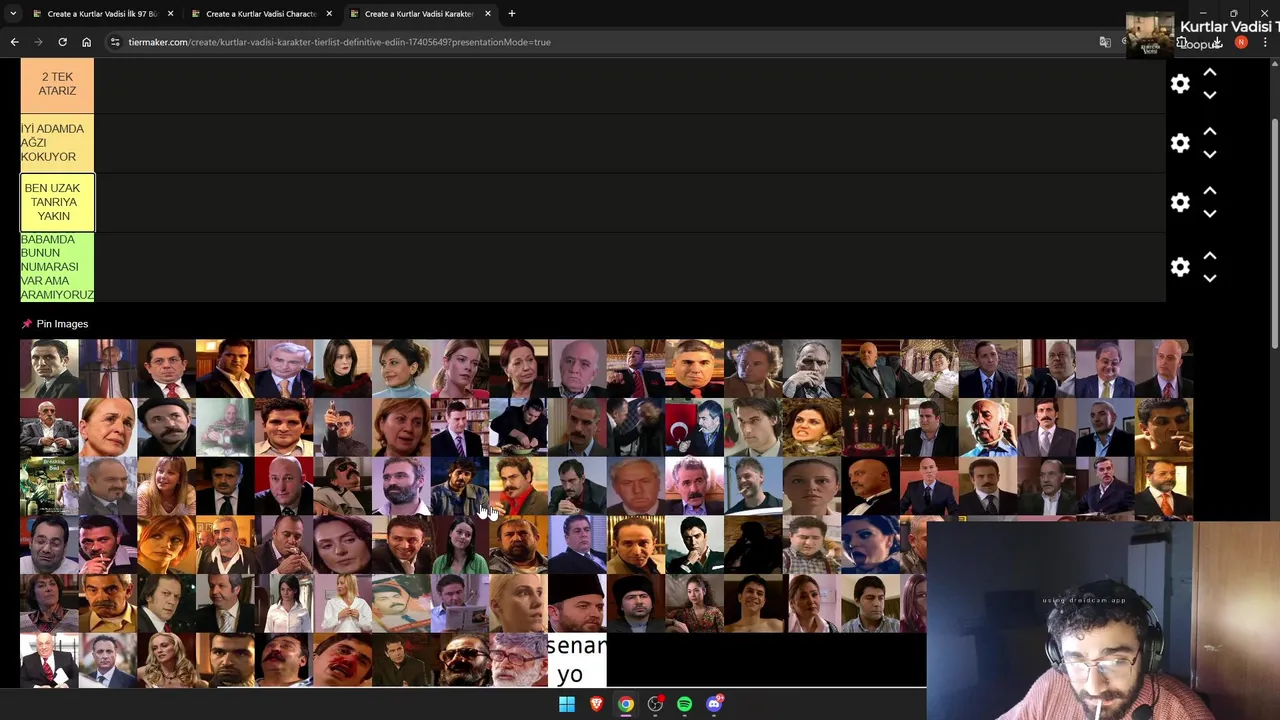Open Brave browser from taskbar
1280x720 pixels.
(x=596, y=704)
